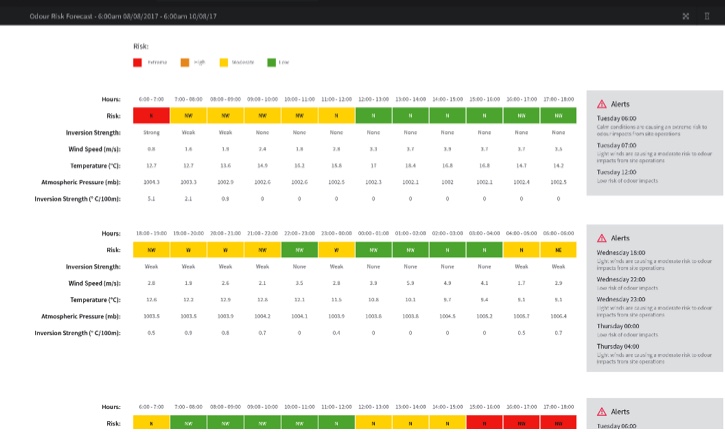The height and width of the screenshot is (432, 725).
Task: Click the '18.4' temperature value
Action: pyautogui.click(x=410, y=166)
